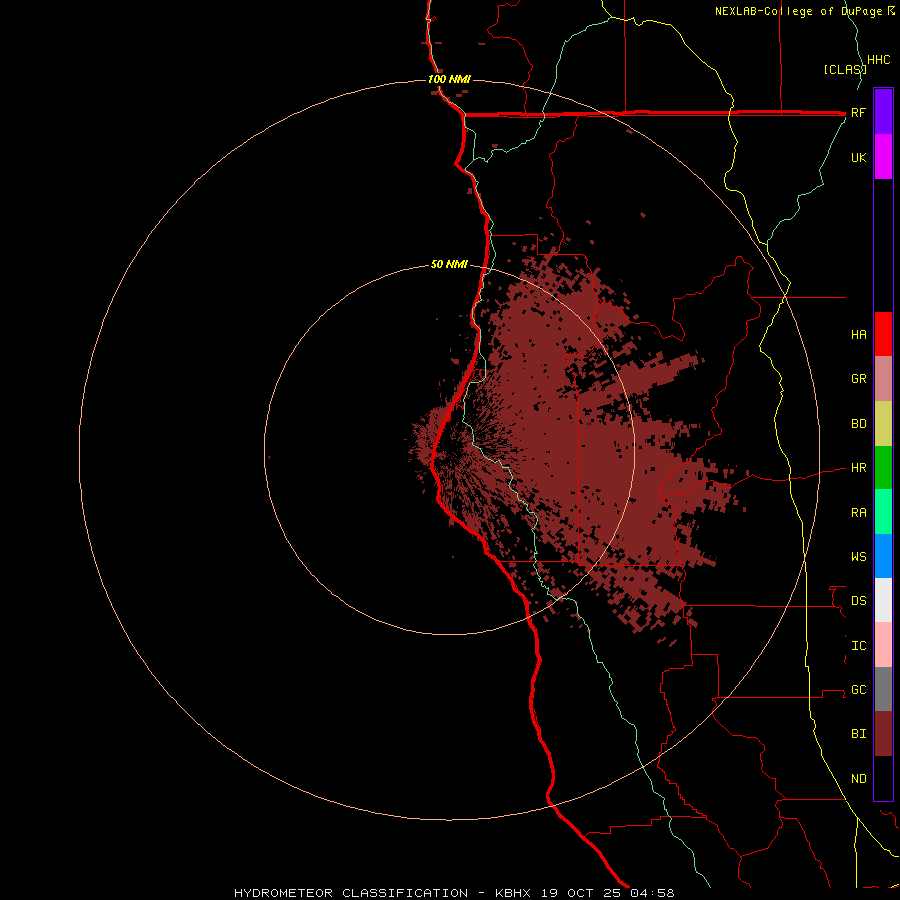Image resolution: width=900 pixels, height=900 pixels.
Task: Click the "GC" legend label
Action: point(858,690)
